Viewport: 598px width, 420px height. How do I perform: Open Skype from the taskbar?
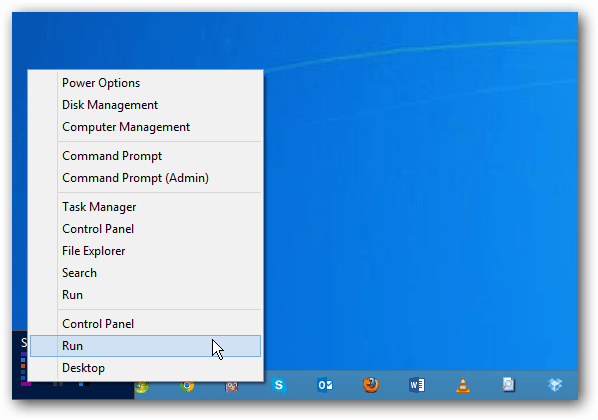point(279,385)
